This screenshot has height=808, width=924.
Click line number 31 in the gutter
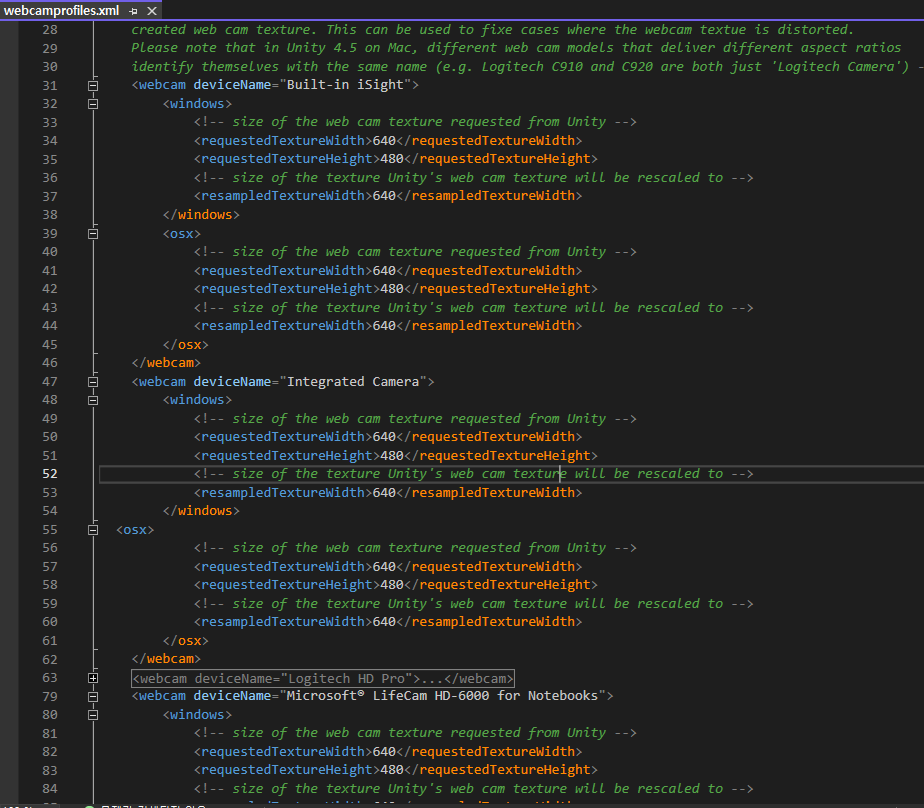click(x=50, y=85)
